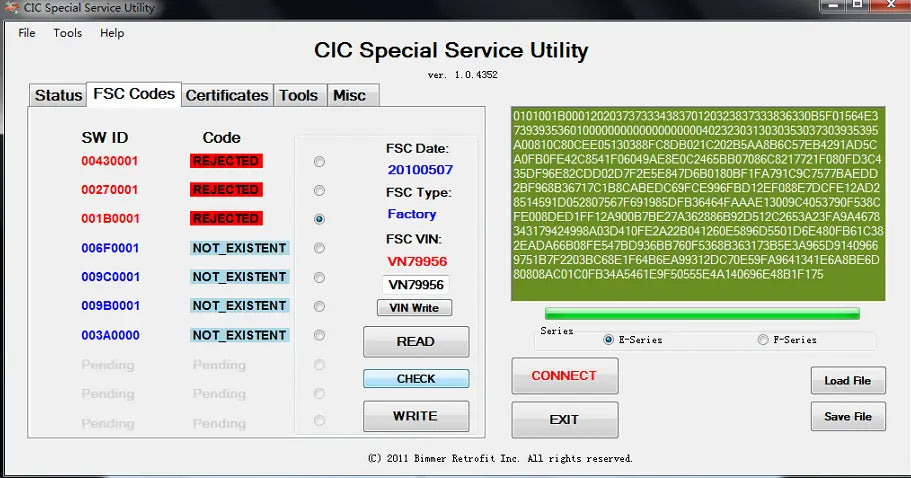Image resolution: width=911 pixels, height=478 pixels.
Task: Click the application icon in the title bar
Action: coord(10,8)
